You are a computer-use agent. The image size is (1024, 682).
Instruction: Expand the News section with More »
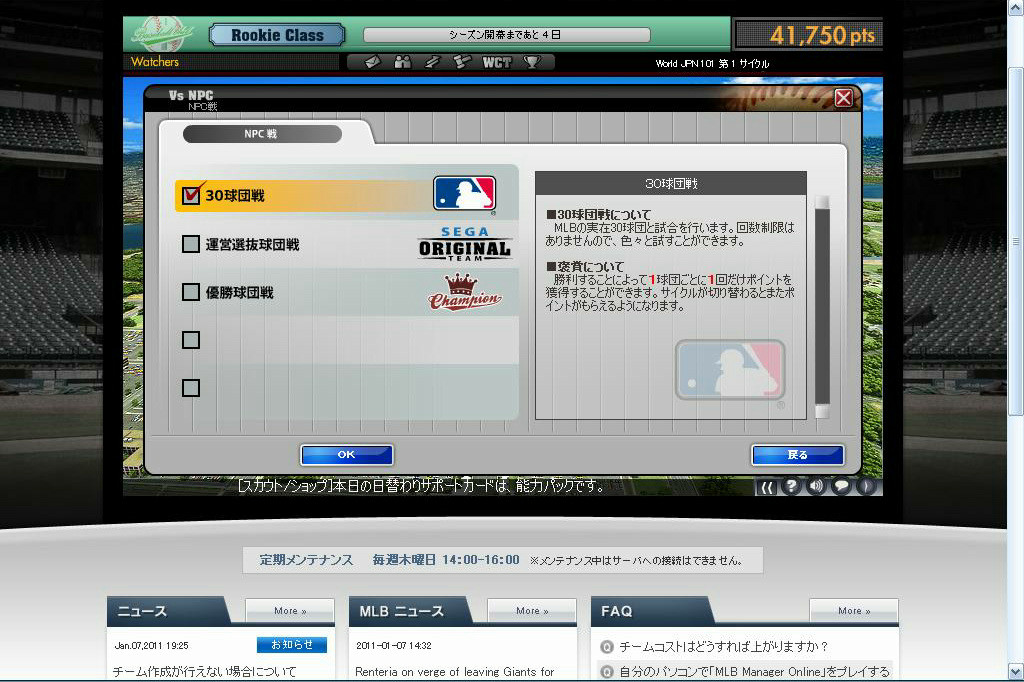click(290, 610)
